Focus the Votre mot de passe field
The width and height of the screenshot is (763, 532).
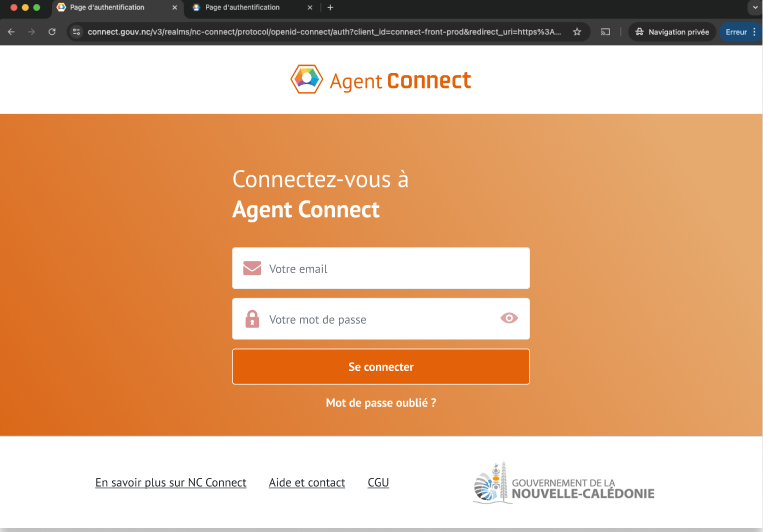[381, 319]
